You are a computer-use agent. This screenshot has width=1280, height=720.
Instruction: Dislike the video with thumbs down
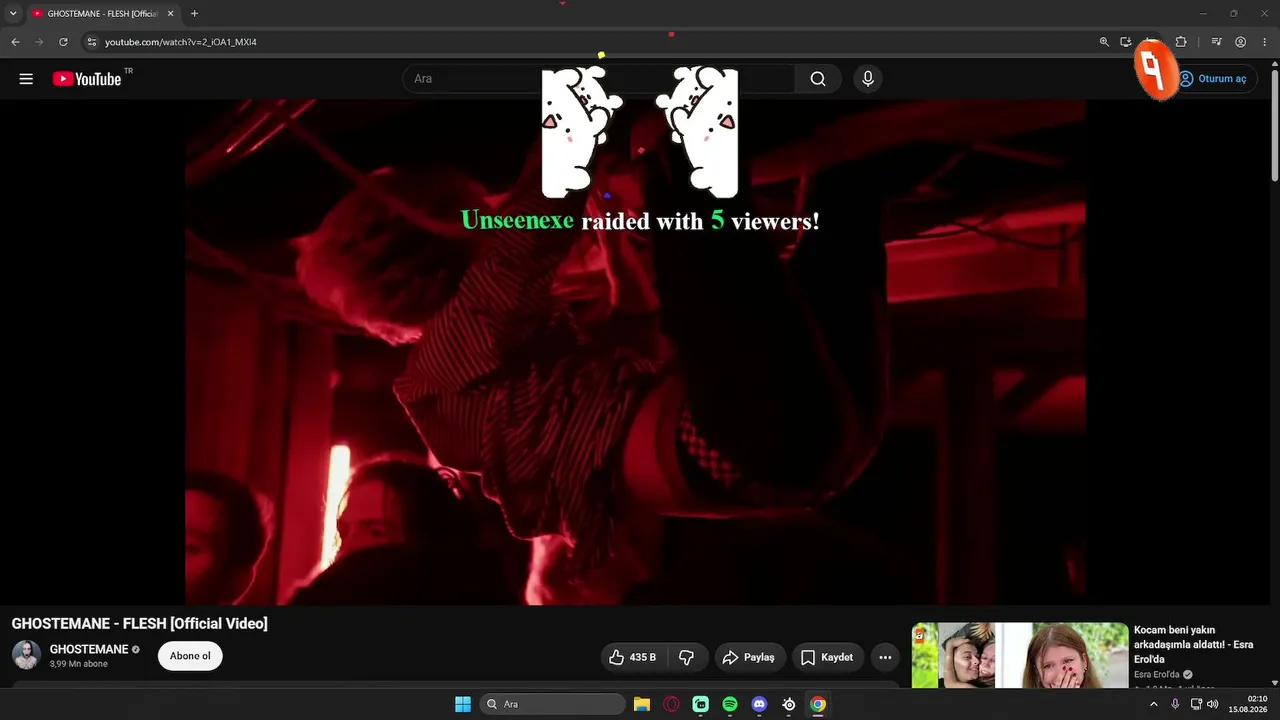687,657
